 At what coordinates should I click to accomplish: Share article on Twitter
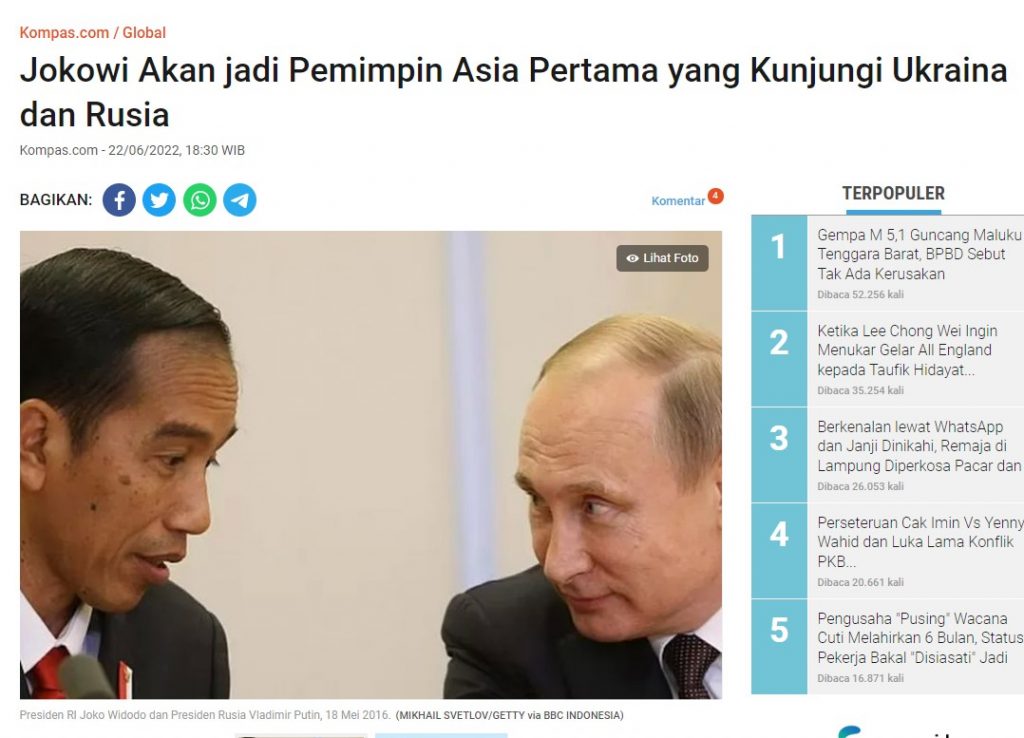point(159,200)
